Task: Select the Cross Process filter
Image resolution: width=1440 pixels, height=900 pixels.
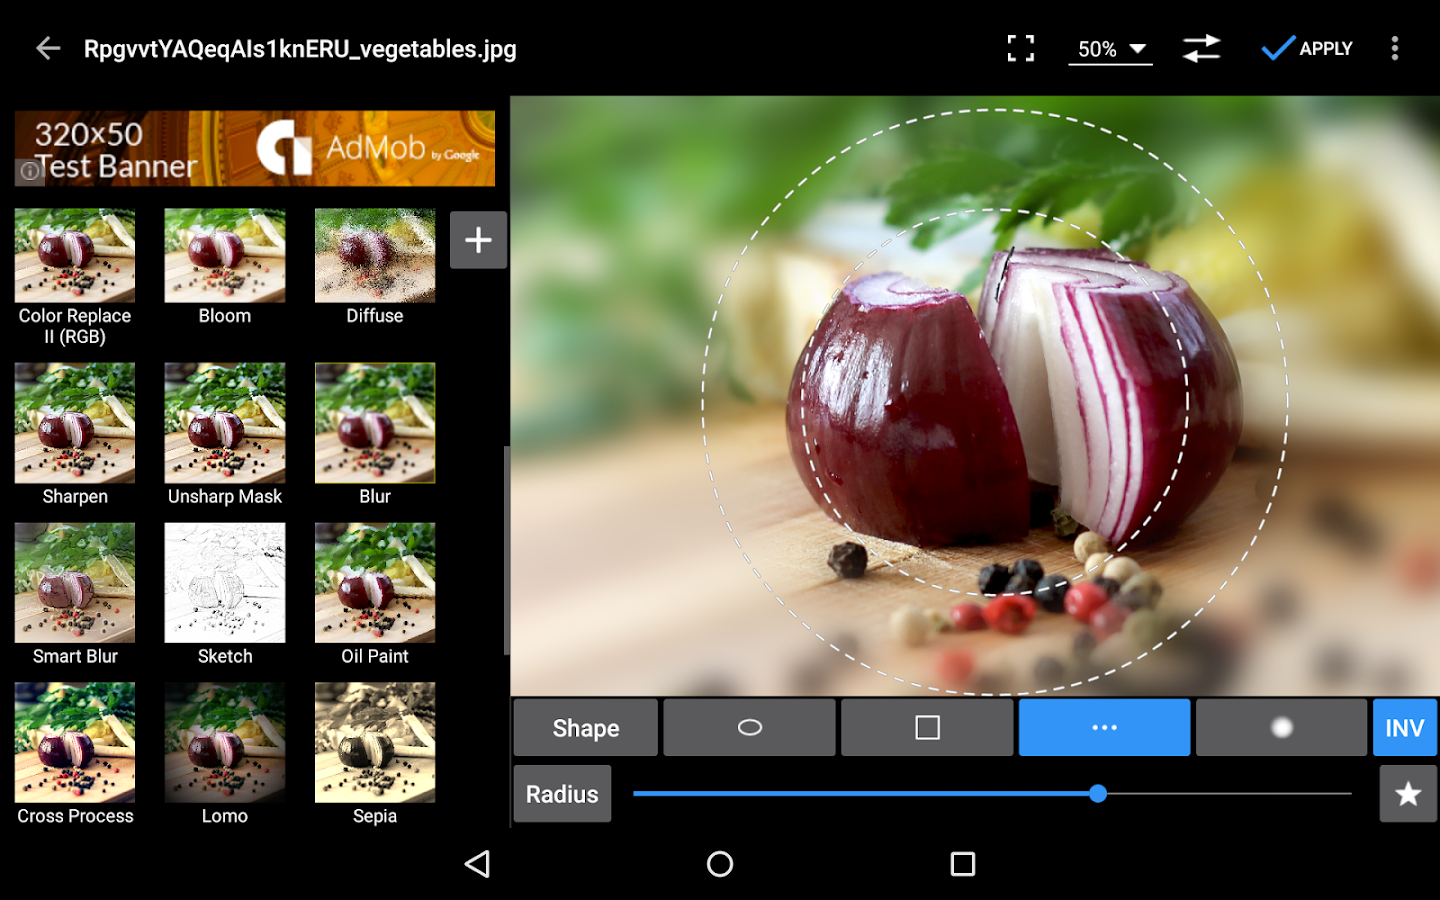Action: (x=74, y=743)
